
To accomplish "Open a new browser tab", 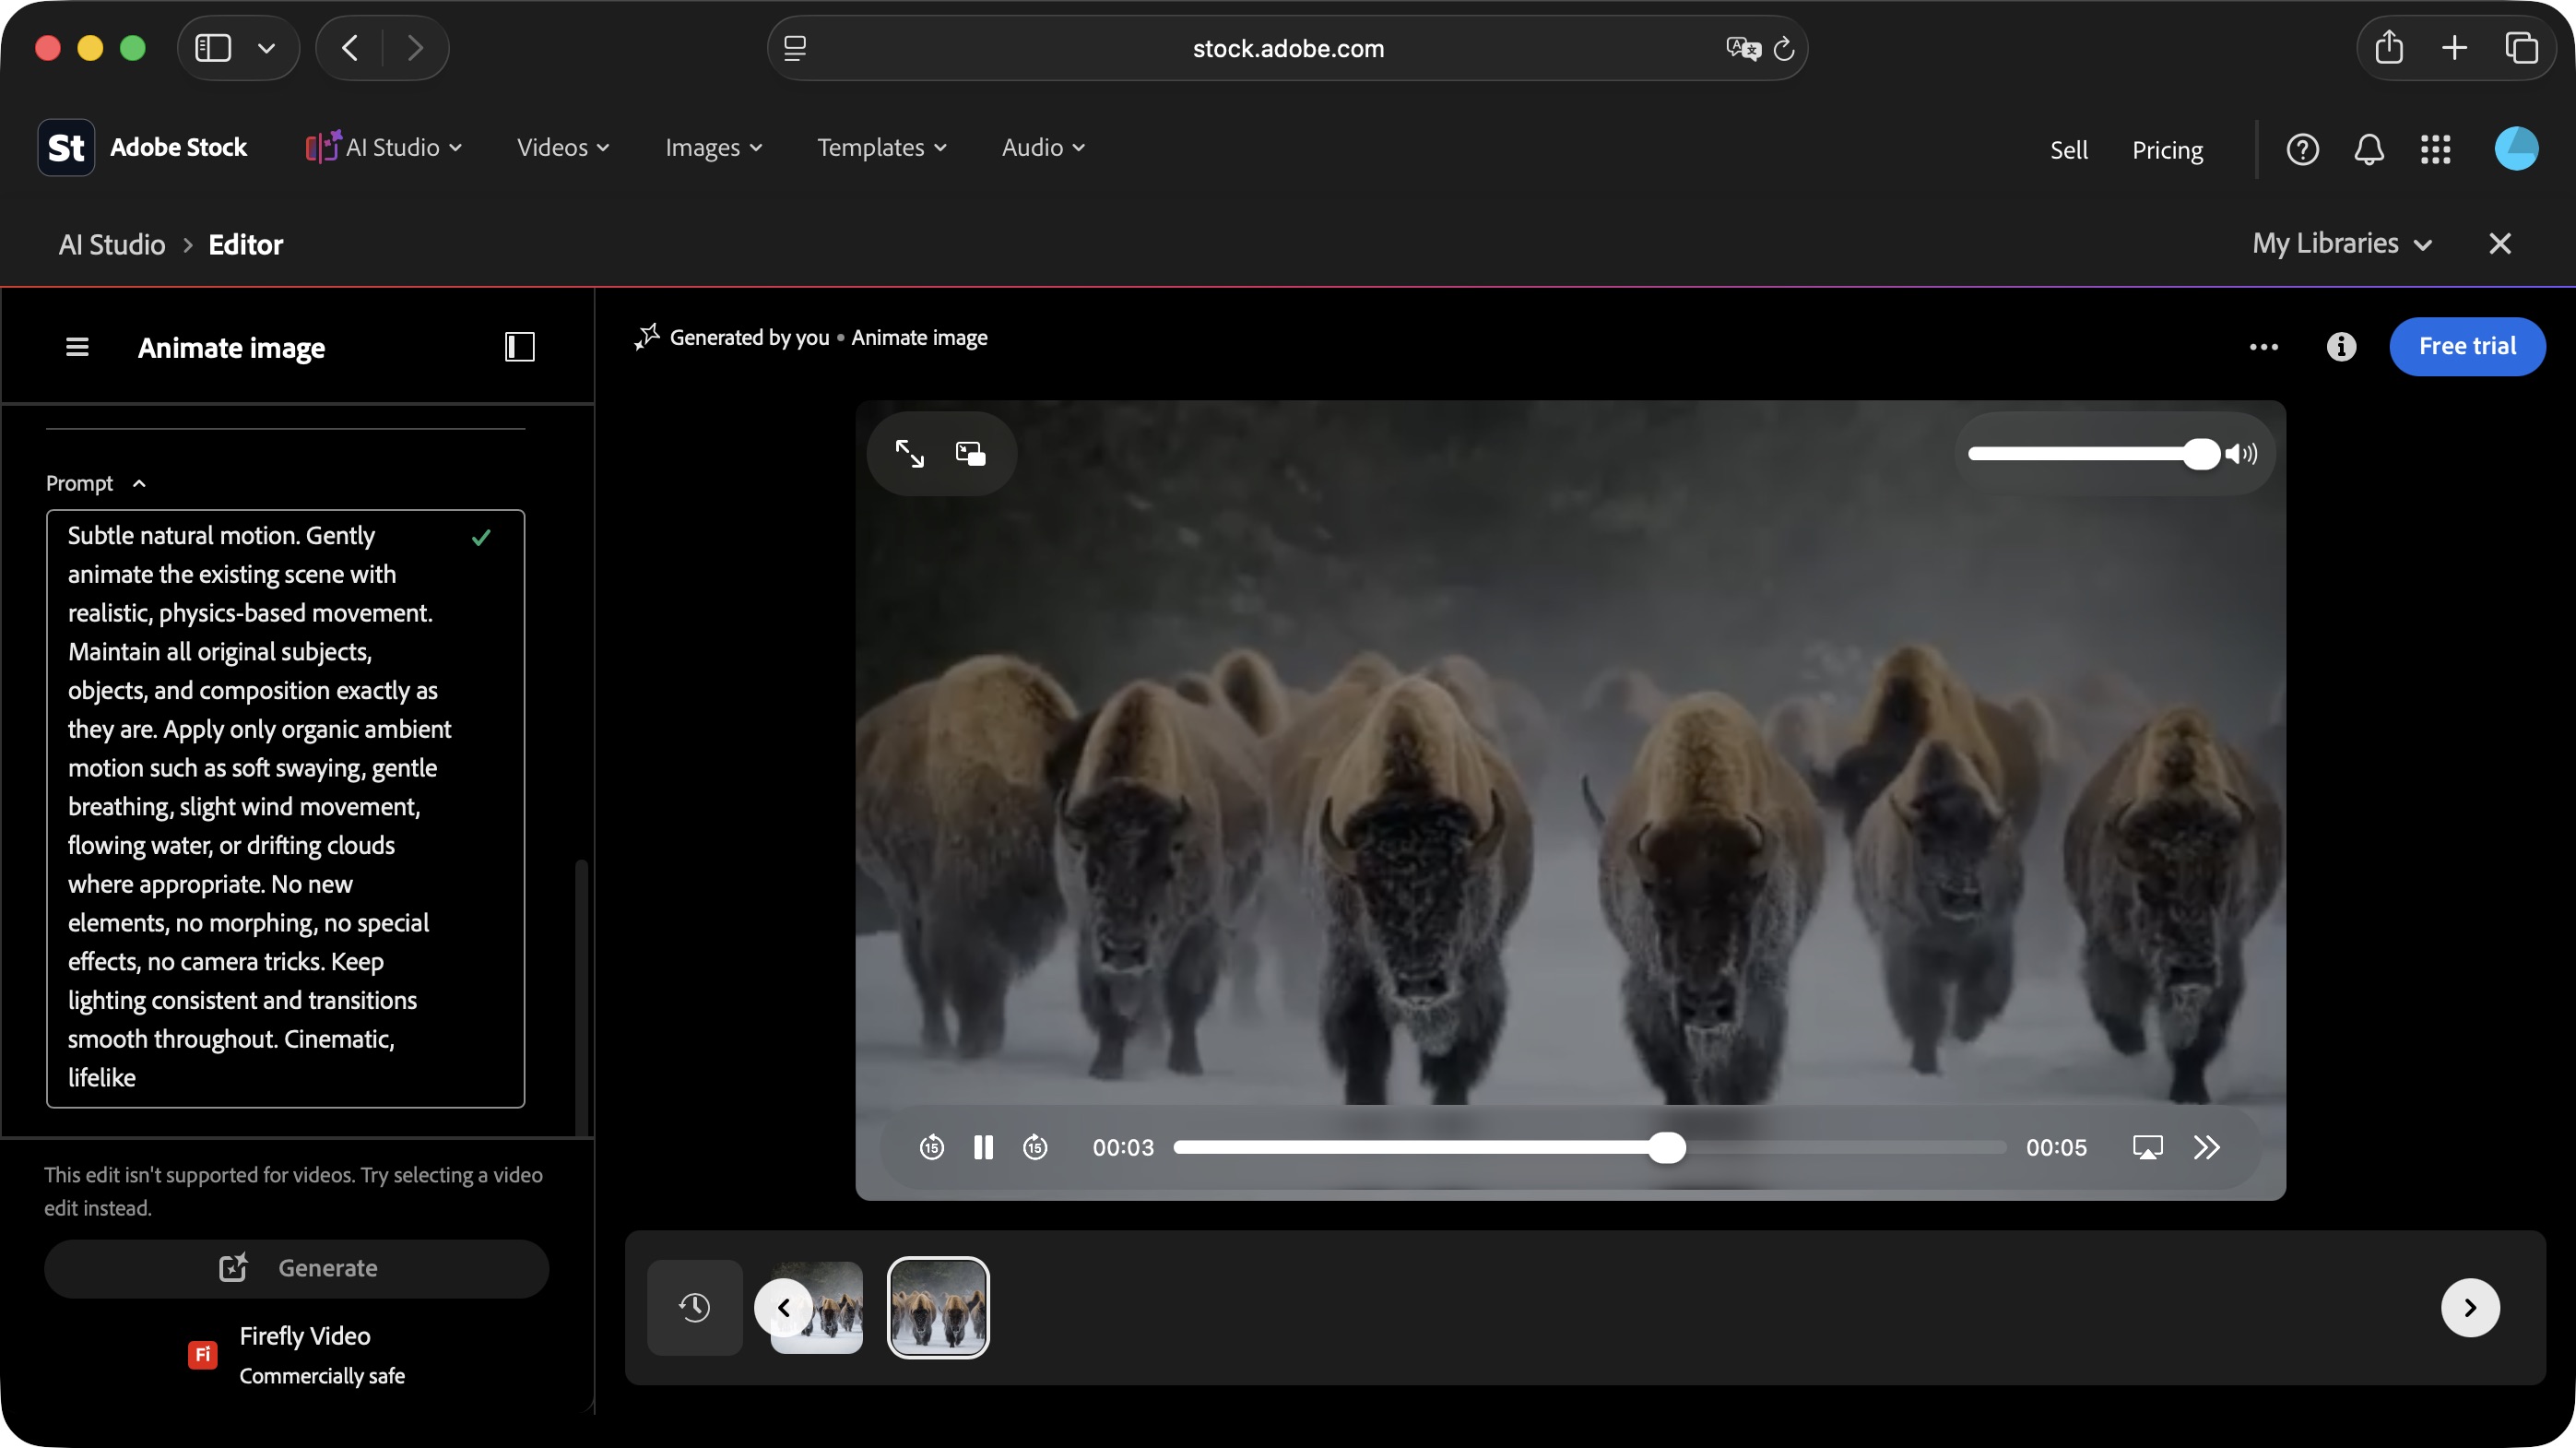I will (x=2454, y=48).
